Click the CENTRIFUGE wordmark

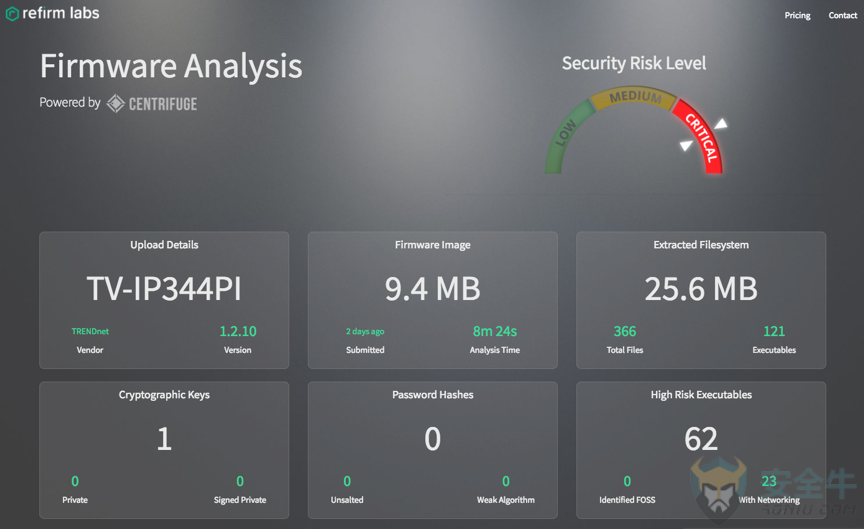click(163, 104)
